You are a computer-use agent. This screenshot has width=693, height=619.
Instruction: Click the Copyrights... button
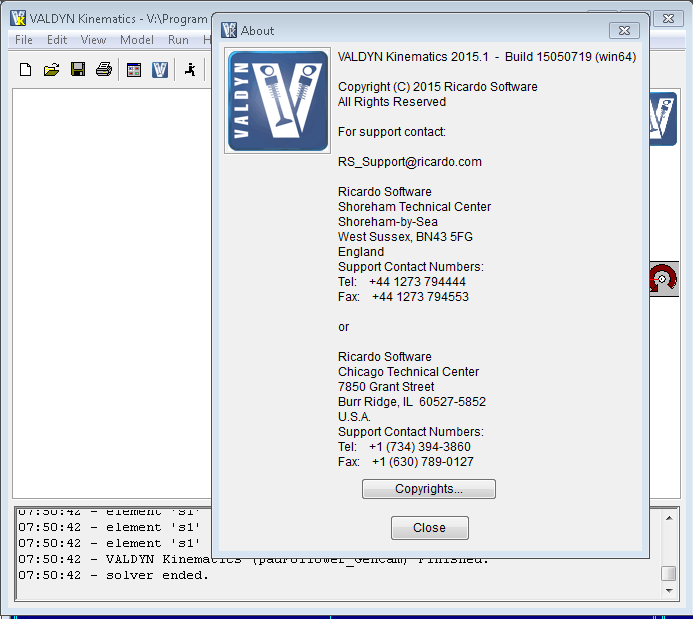pos(429,489)
